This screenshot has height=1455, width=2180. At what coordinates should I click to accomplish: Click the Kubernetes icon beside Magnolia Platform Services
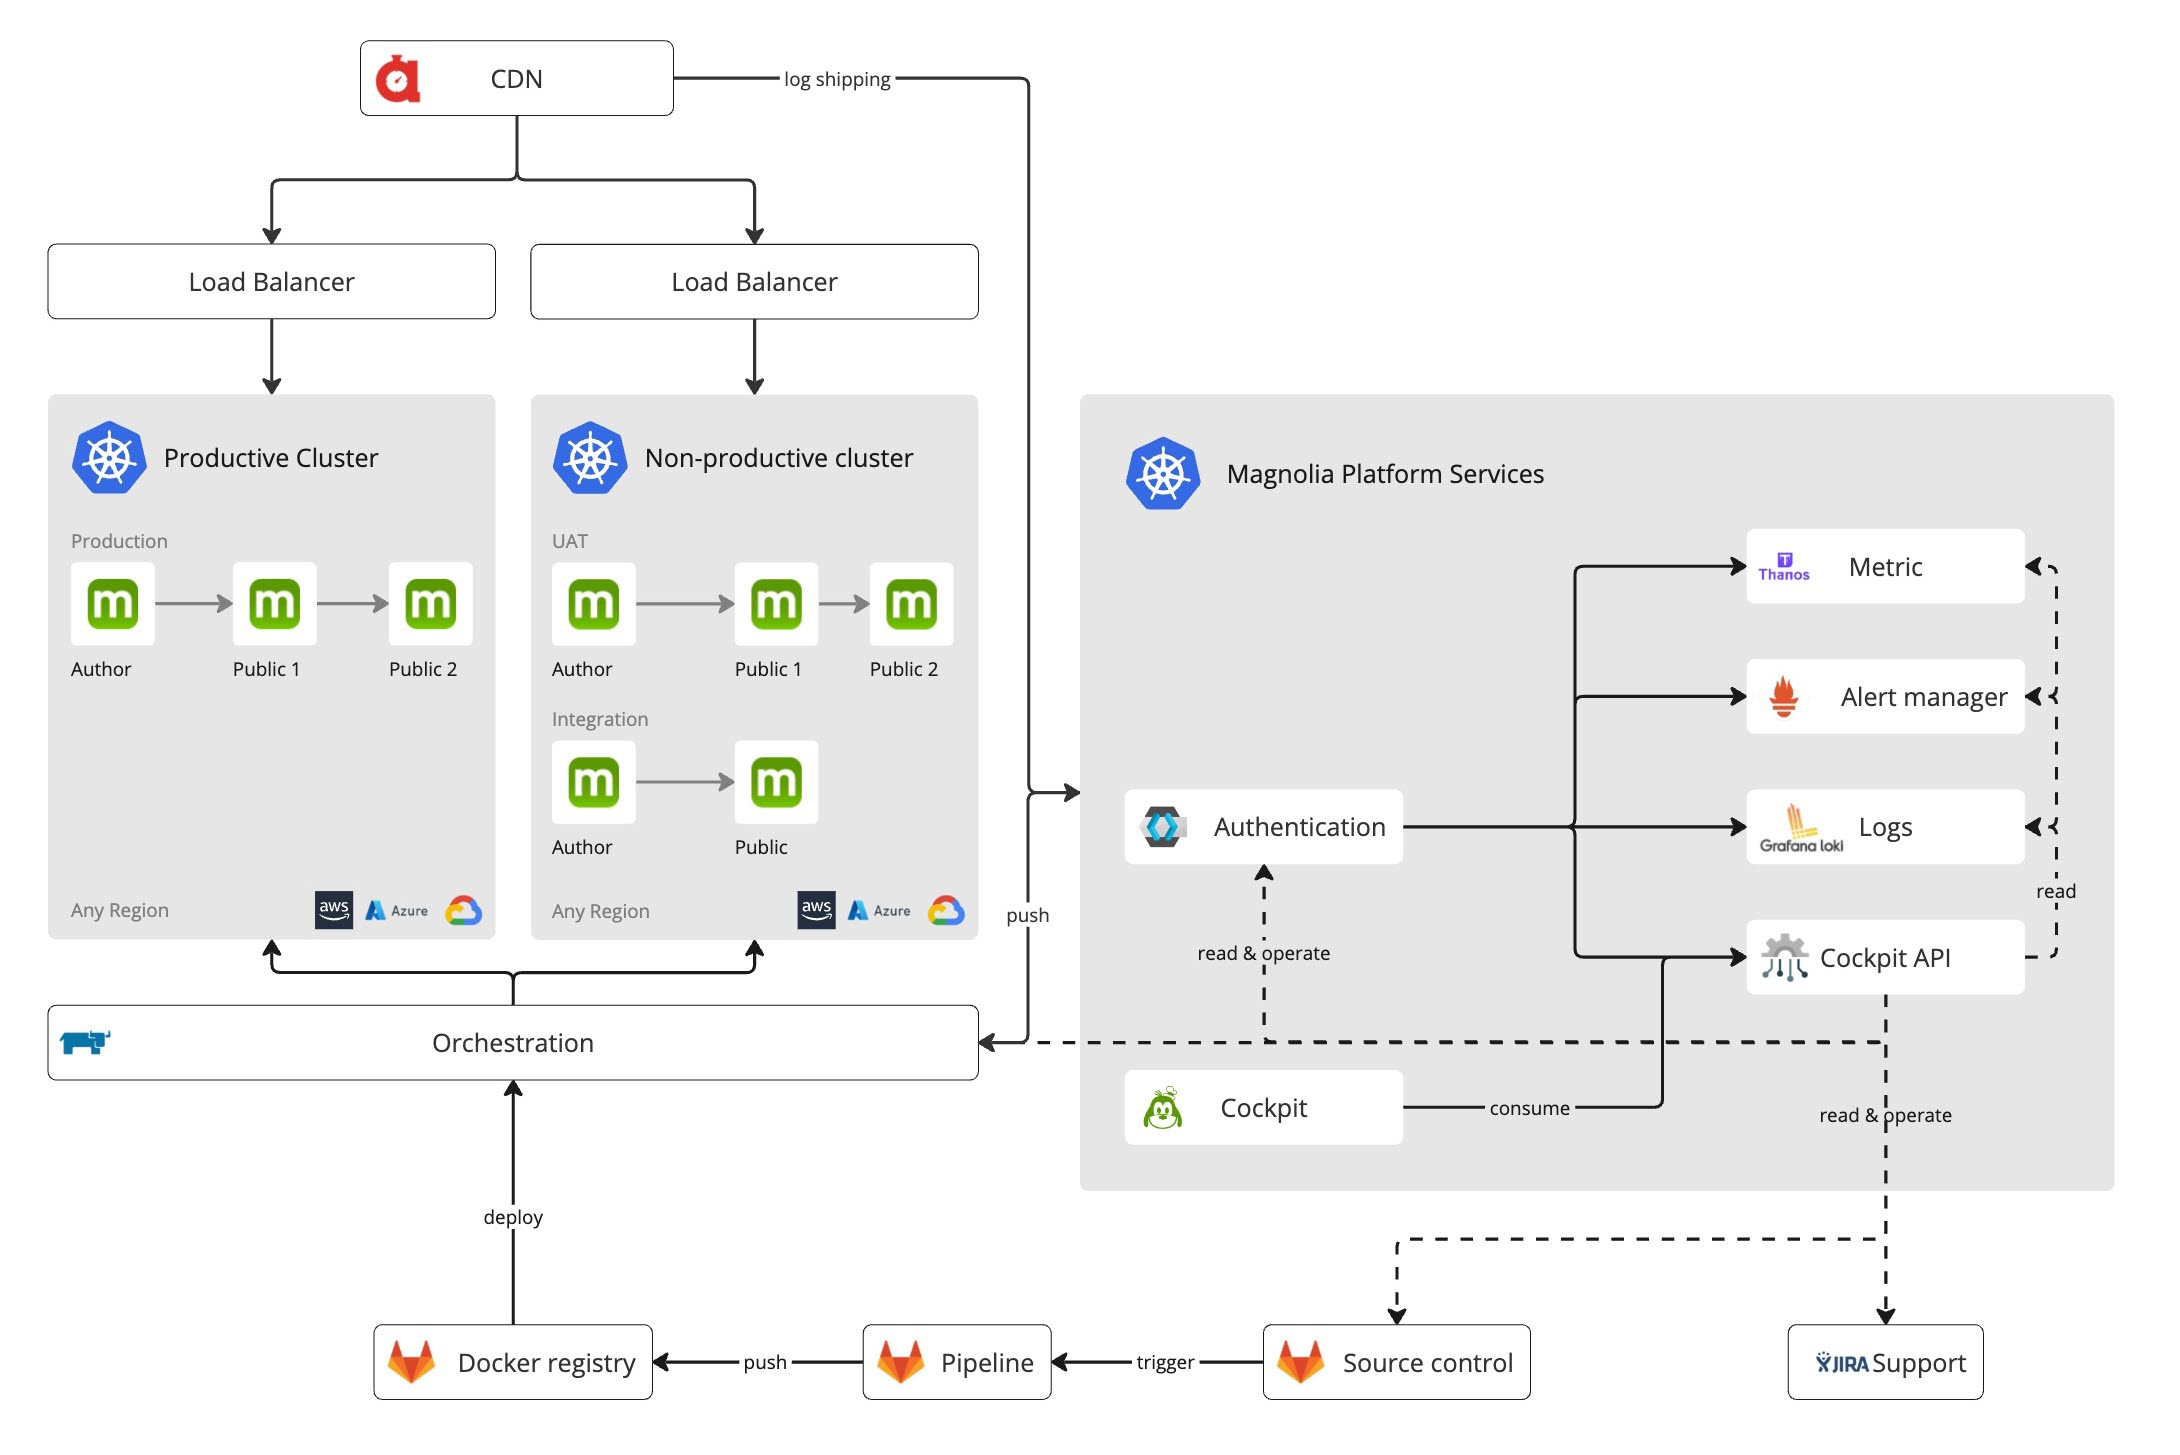pos(1163,474)
